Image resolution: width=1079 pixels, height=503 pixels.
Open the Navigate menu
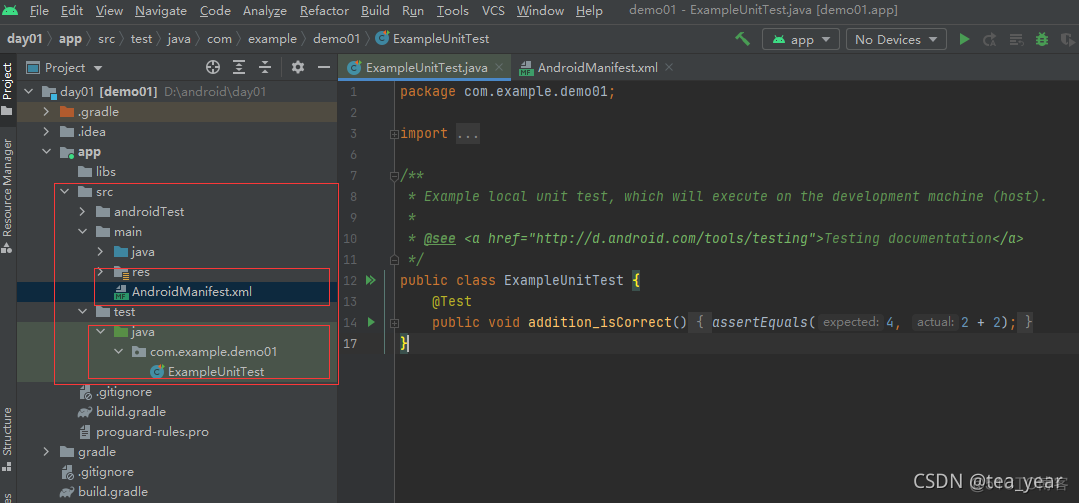point(161,11)
